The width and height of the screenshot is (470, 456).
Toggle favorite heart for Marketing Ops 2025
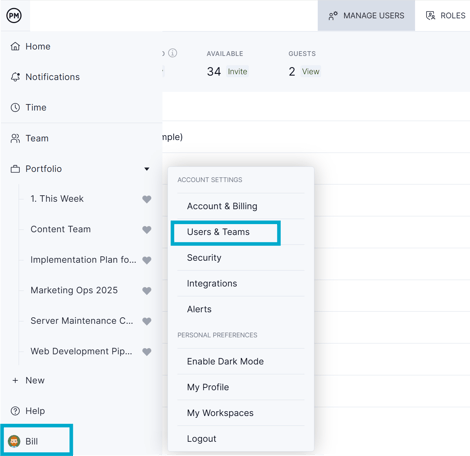(147, 291)
